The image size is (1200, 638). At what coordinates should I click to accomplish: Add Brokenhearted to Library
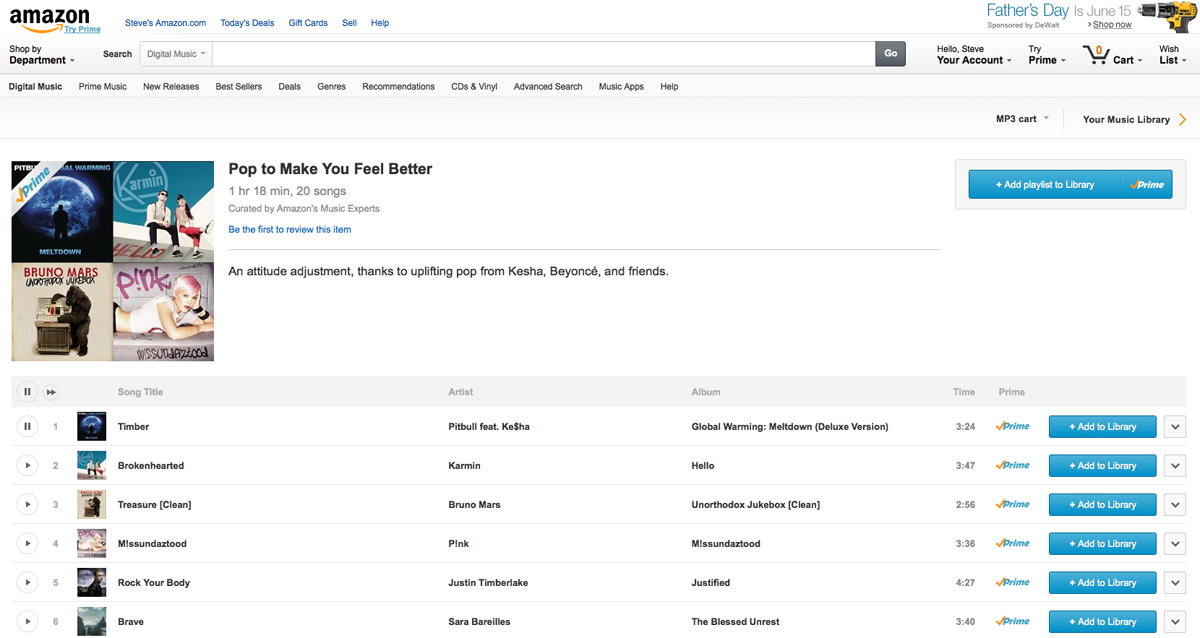(1102, 466)
